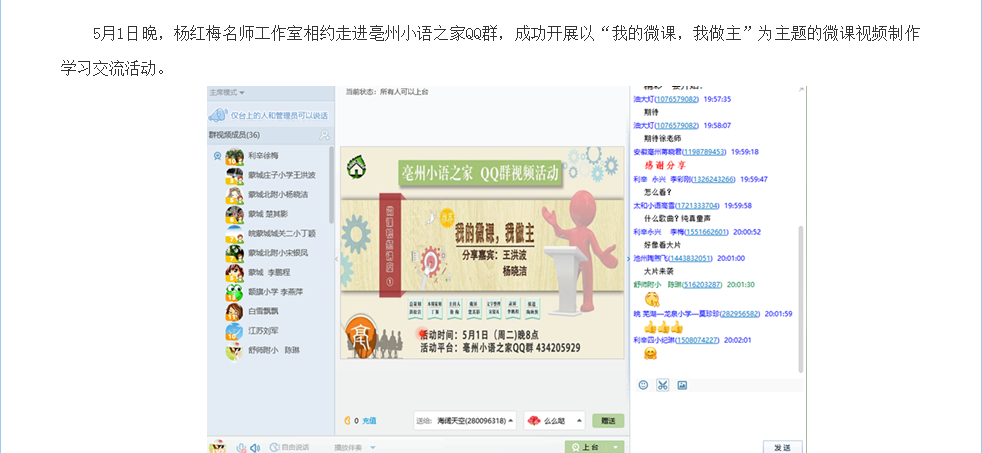This screenshot has height=453, width=982.
Task: Click avatar of 蒙城 楚其影
Action: pos(234,214)
